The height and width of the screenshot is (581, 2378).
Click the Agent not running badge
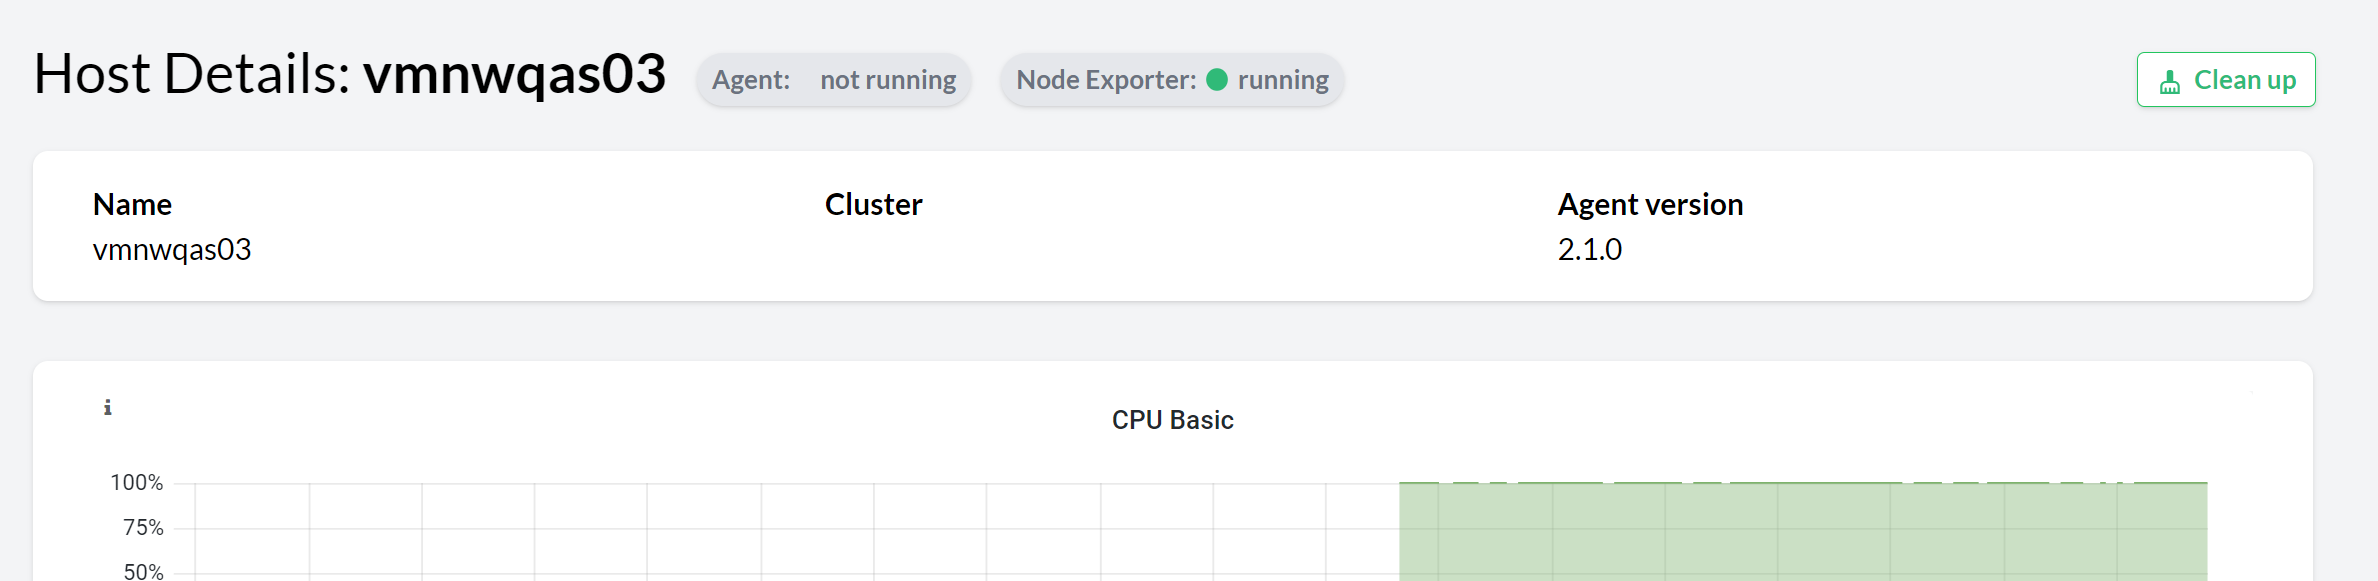833,80
